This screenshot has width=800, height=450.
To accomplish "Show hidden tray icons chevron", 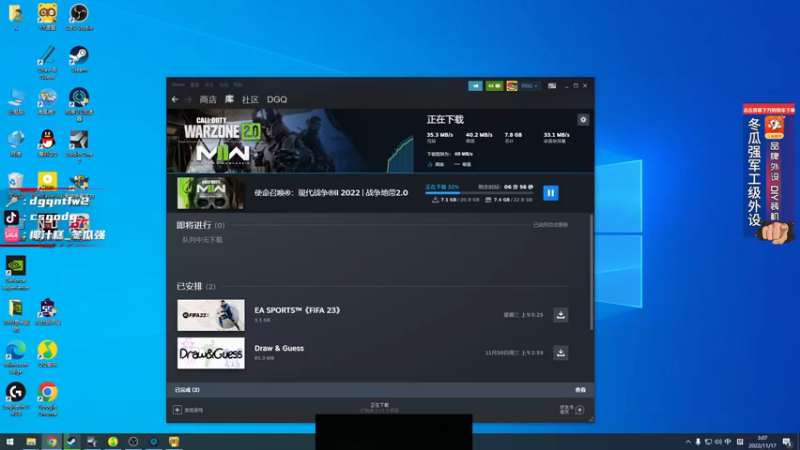I will point(688,442).
